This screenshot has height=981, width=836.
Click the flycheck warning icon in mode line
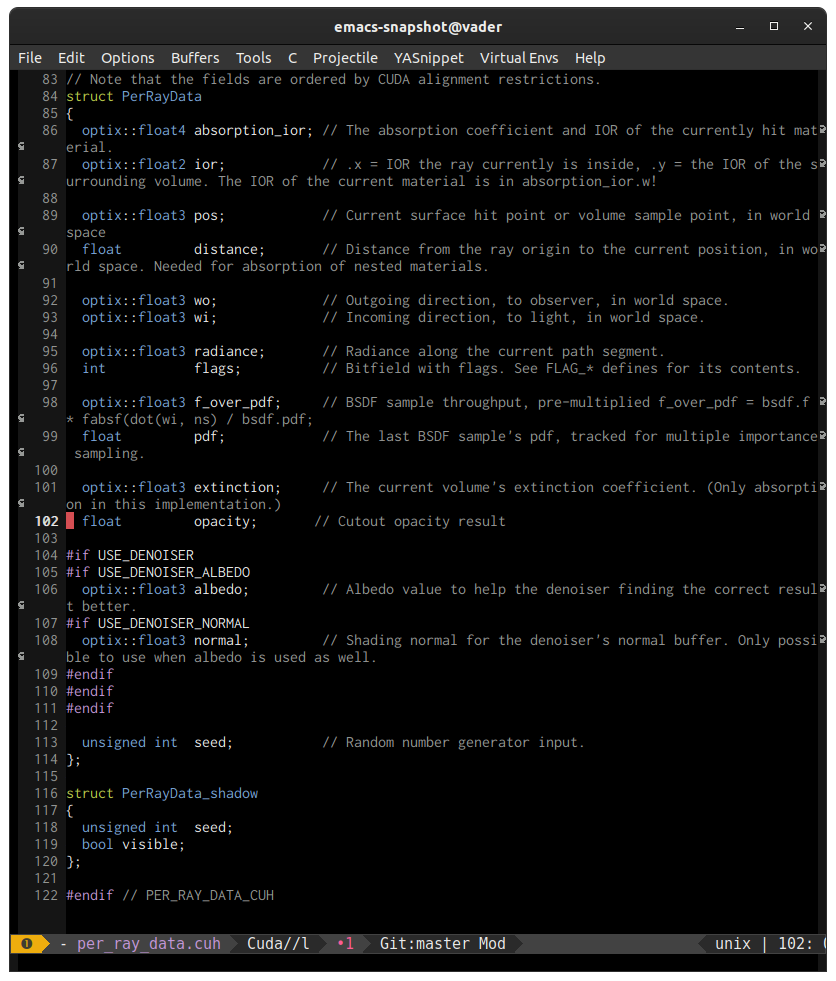click(27, 943)
